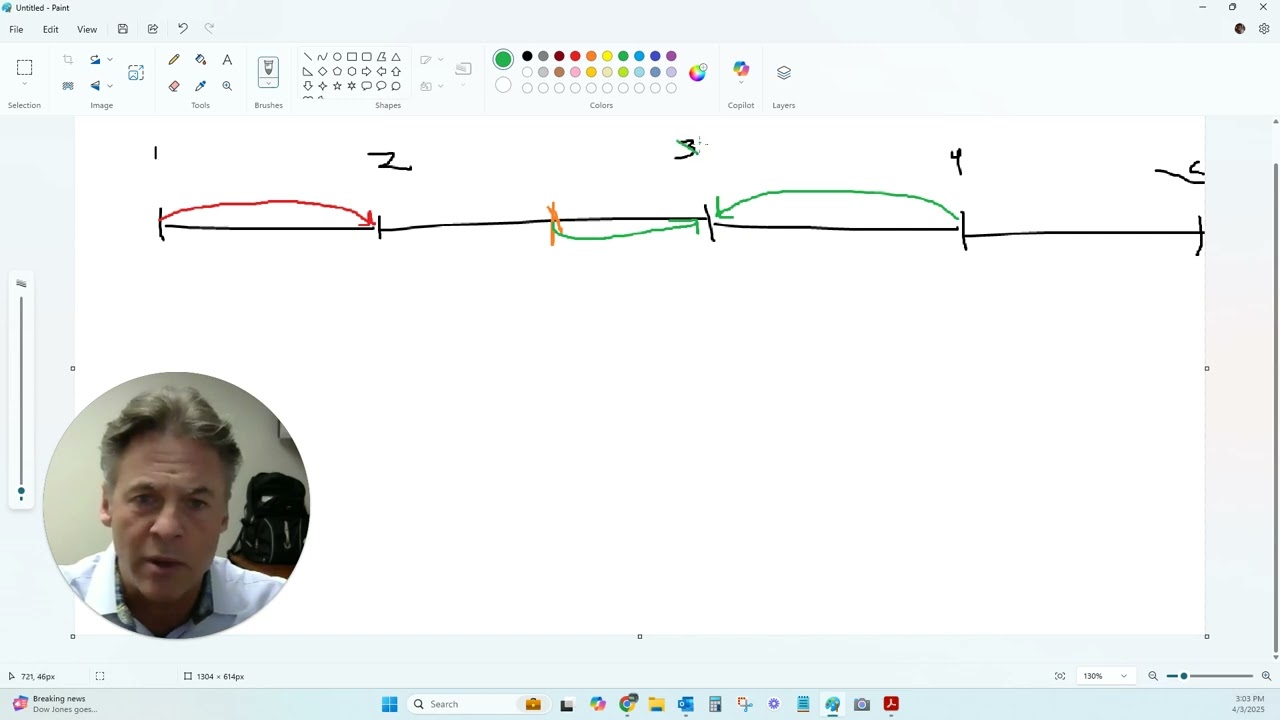The image size is (1280, 720).
Task: Open the Layers panel
Action: pyautogui.click(x=784, y=73)
